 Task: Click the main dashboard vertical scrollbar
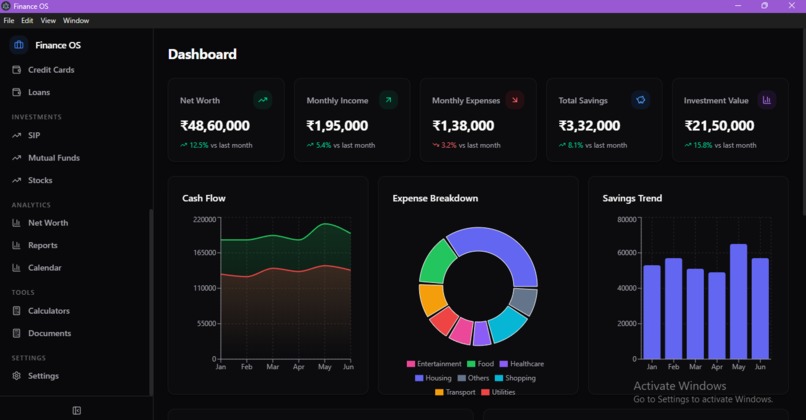tap(803, 122)
